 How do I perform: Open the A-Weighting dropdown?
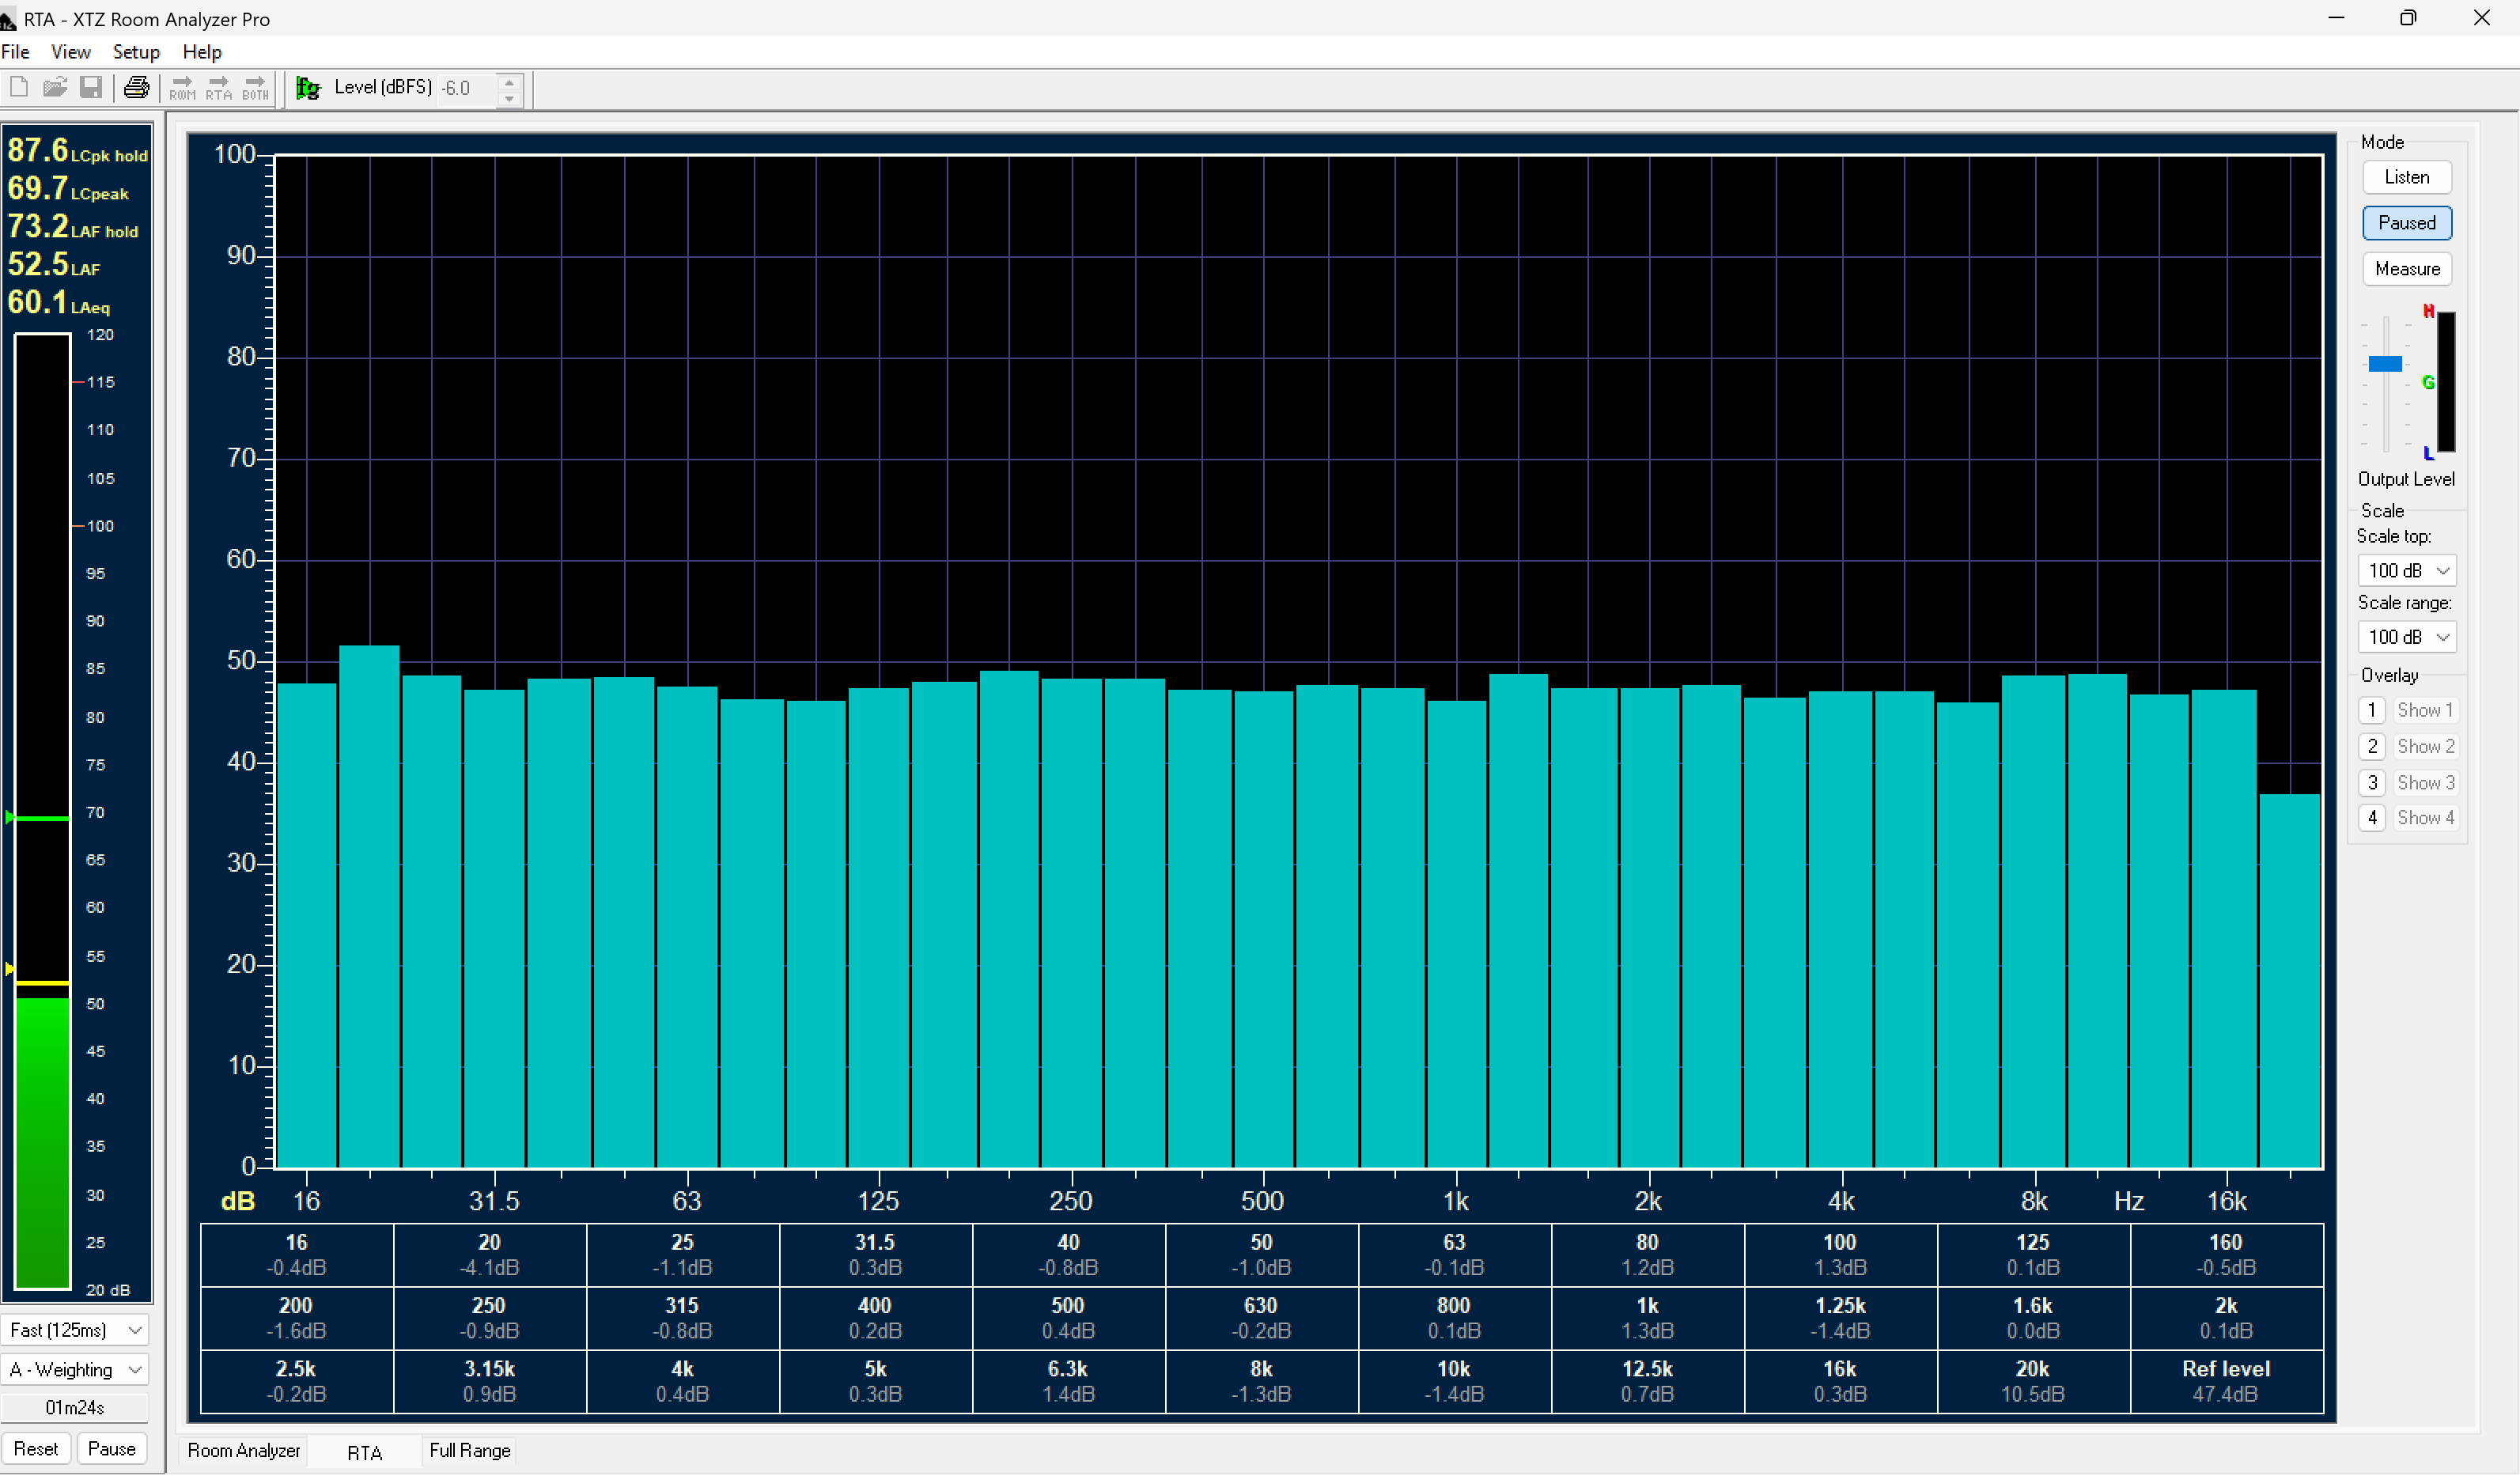pos(75,1370)
